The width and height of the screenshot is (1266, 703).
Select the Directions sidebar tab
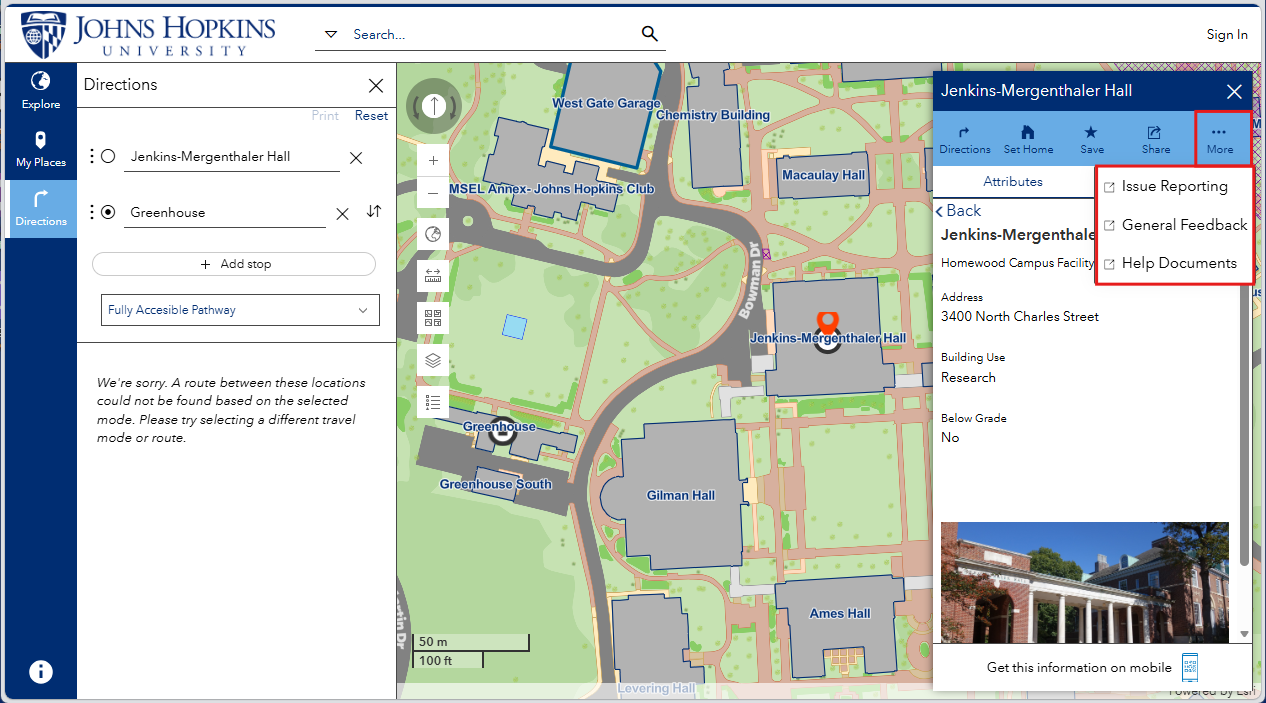pyautogui.click(x=41, y=208)
